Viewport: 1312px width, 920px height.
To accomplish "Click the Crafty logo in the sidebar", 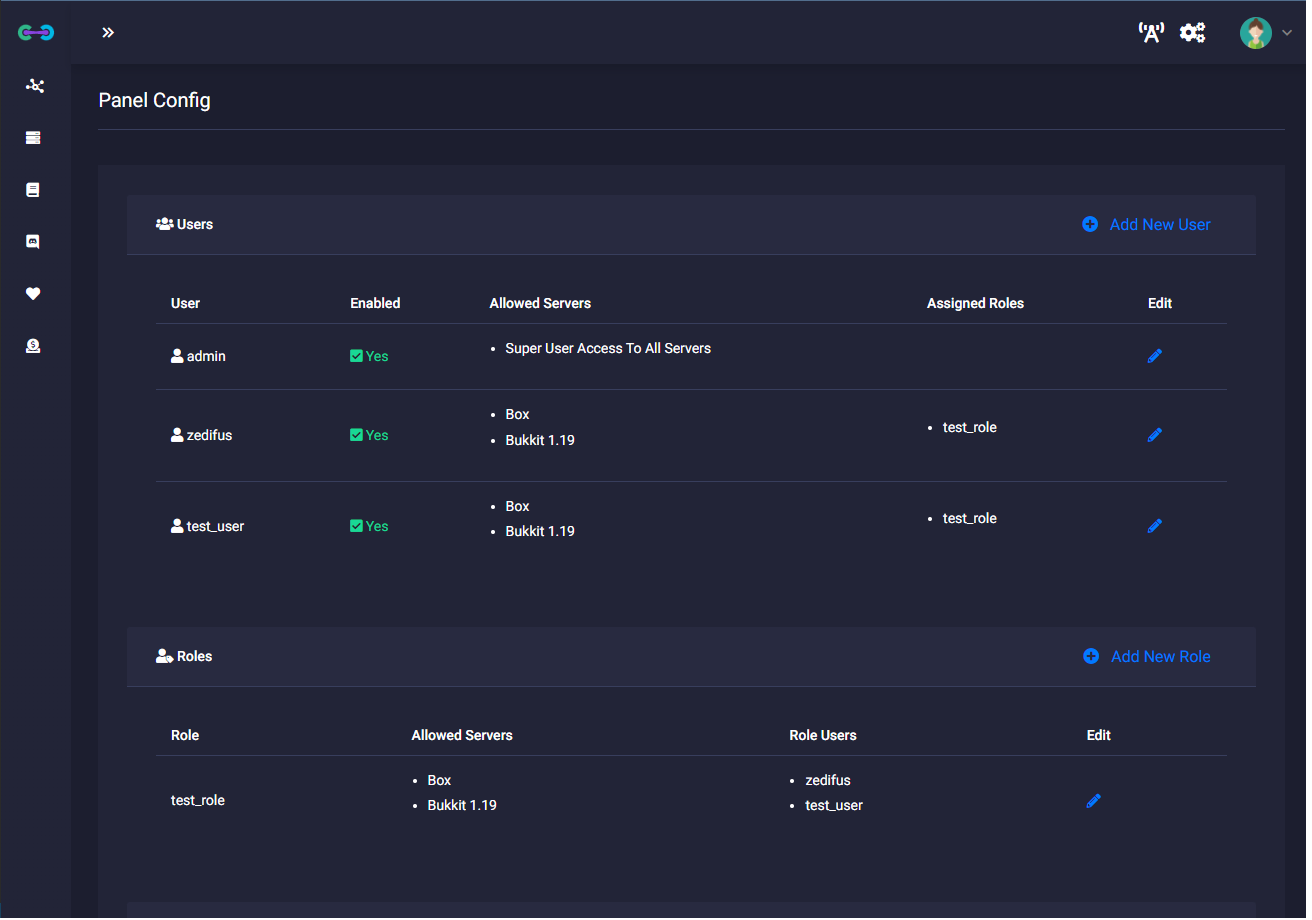I will click(x=36, y=33).
